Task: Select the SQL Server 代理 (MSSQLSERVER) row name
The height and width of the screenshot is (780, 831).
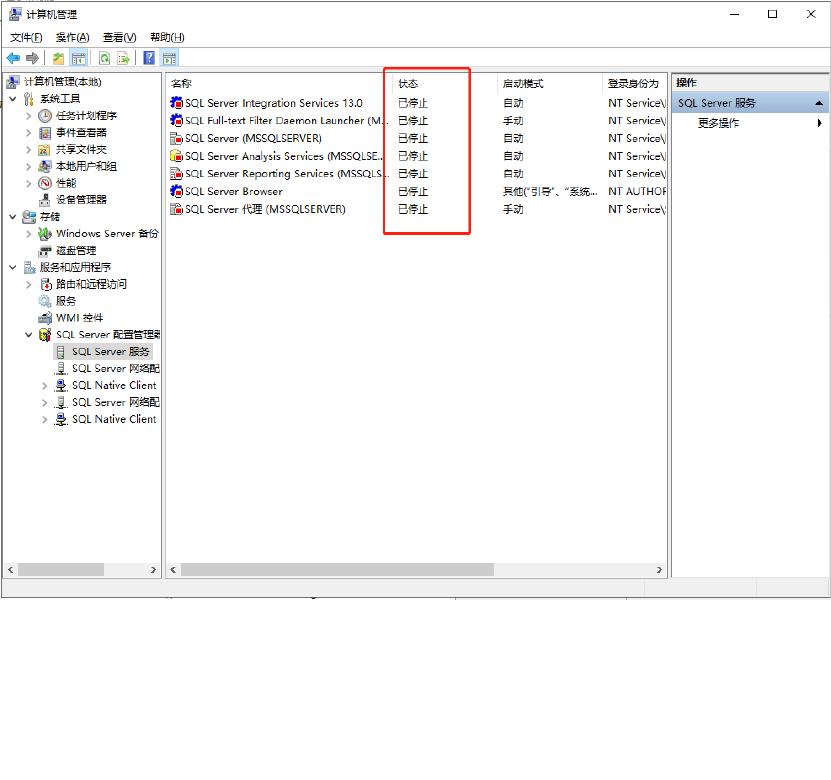Action: pyautogui.click(x=265, y=209)
